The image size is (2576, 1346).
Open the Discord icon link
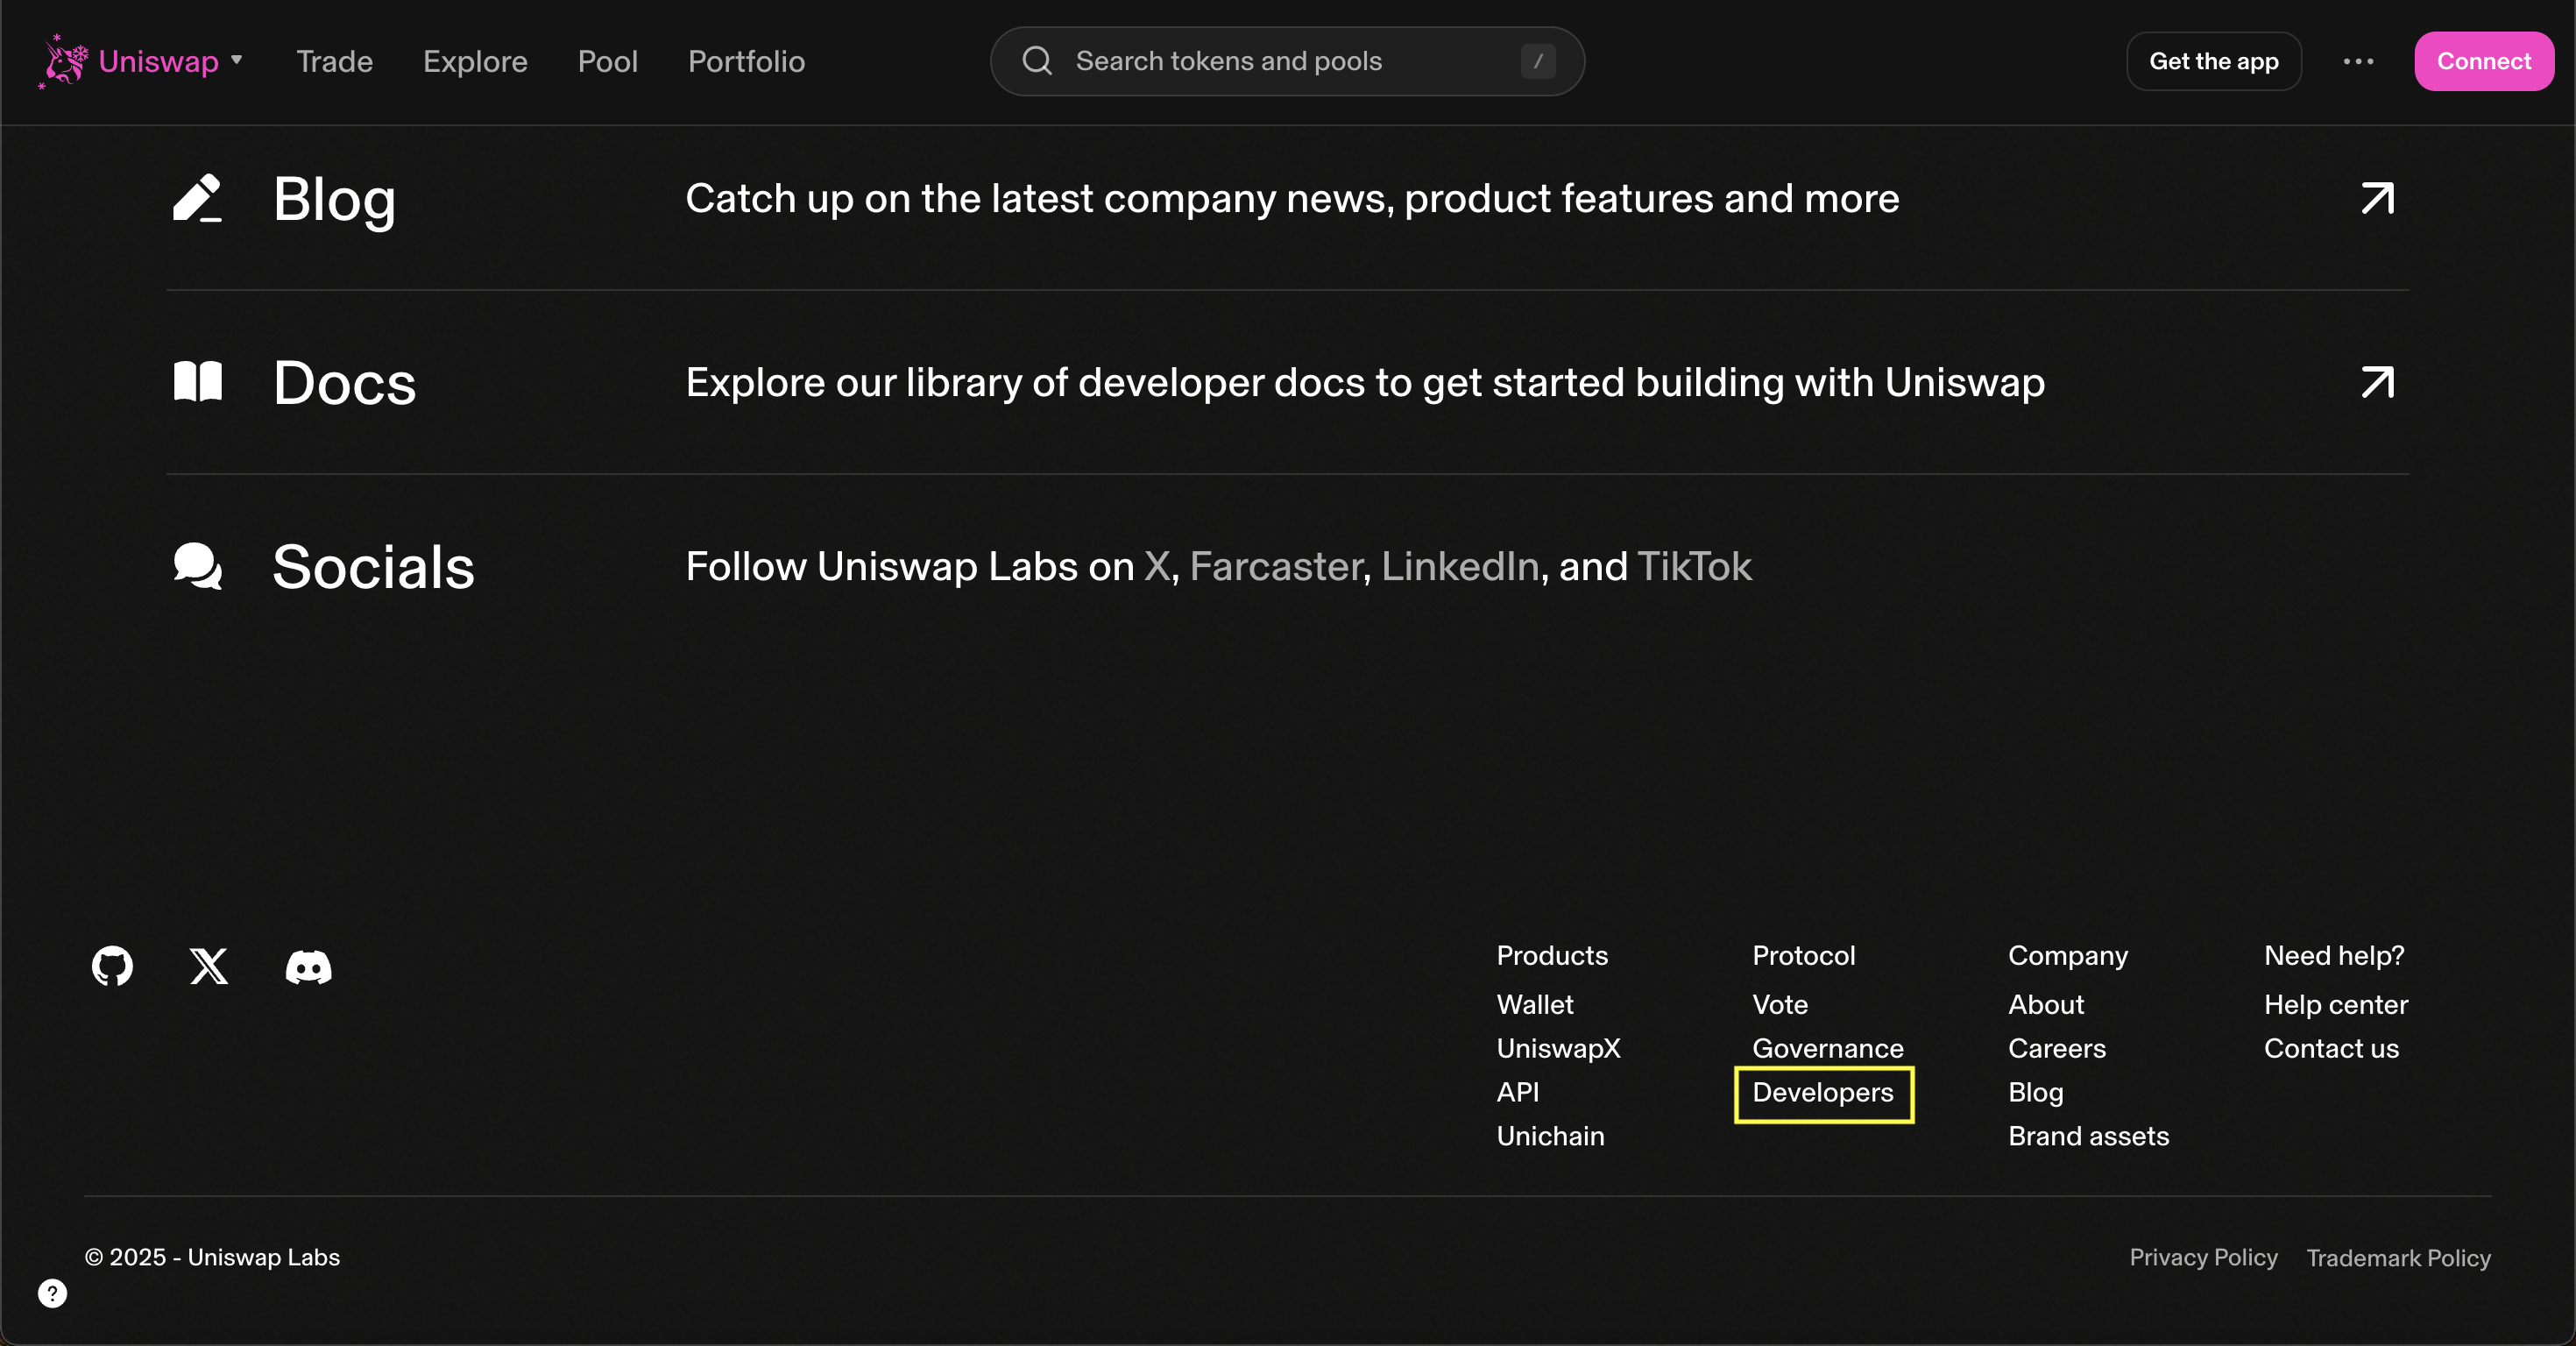pos(308,967)
